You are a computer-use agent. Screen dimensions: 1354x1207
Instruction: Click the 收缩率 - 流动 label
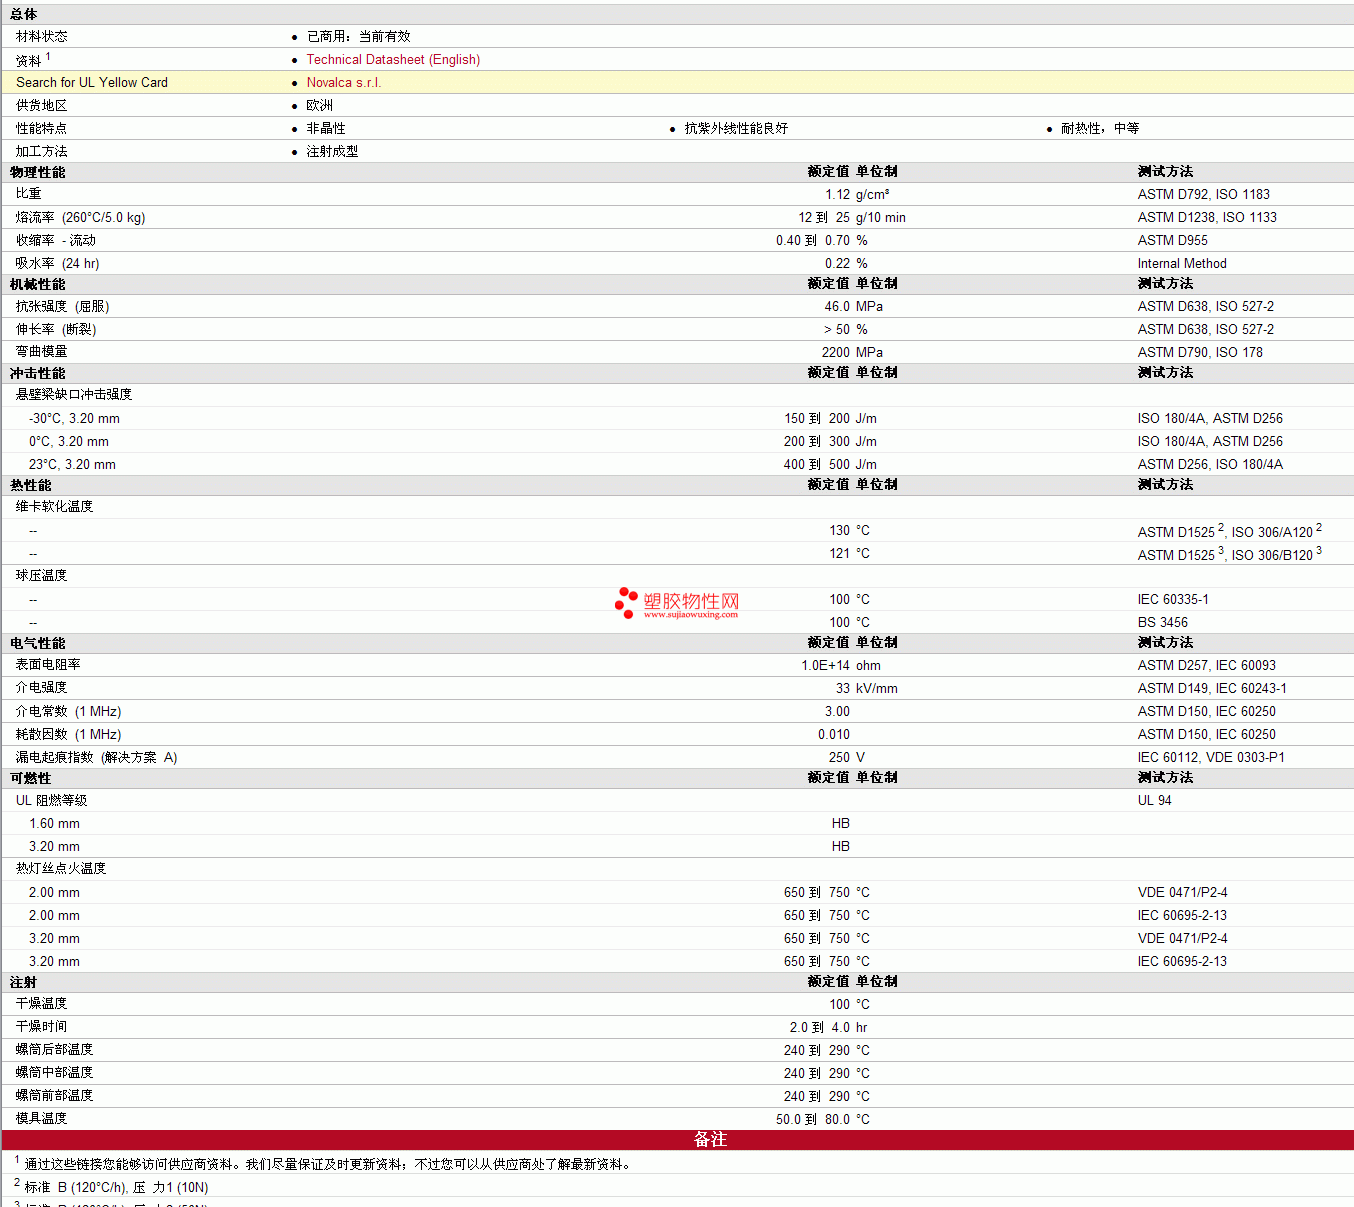[55, 240]
